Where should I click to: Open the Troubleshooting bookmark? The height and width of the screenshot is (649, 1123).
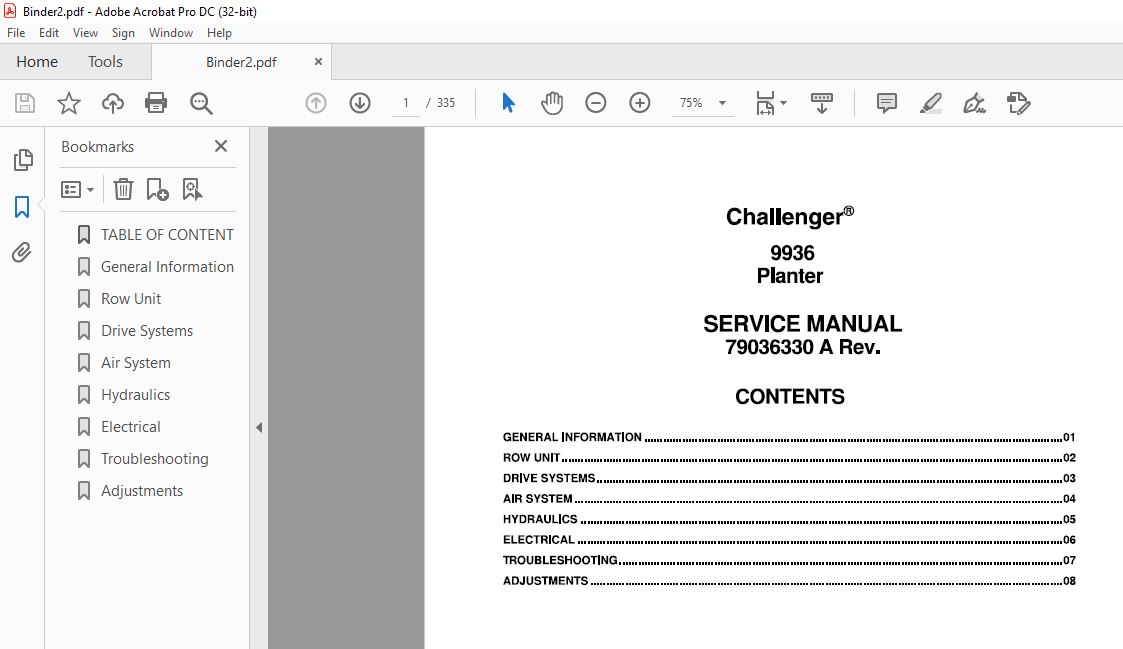coord(155,458)
